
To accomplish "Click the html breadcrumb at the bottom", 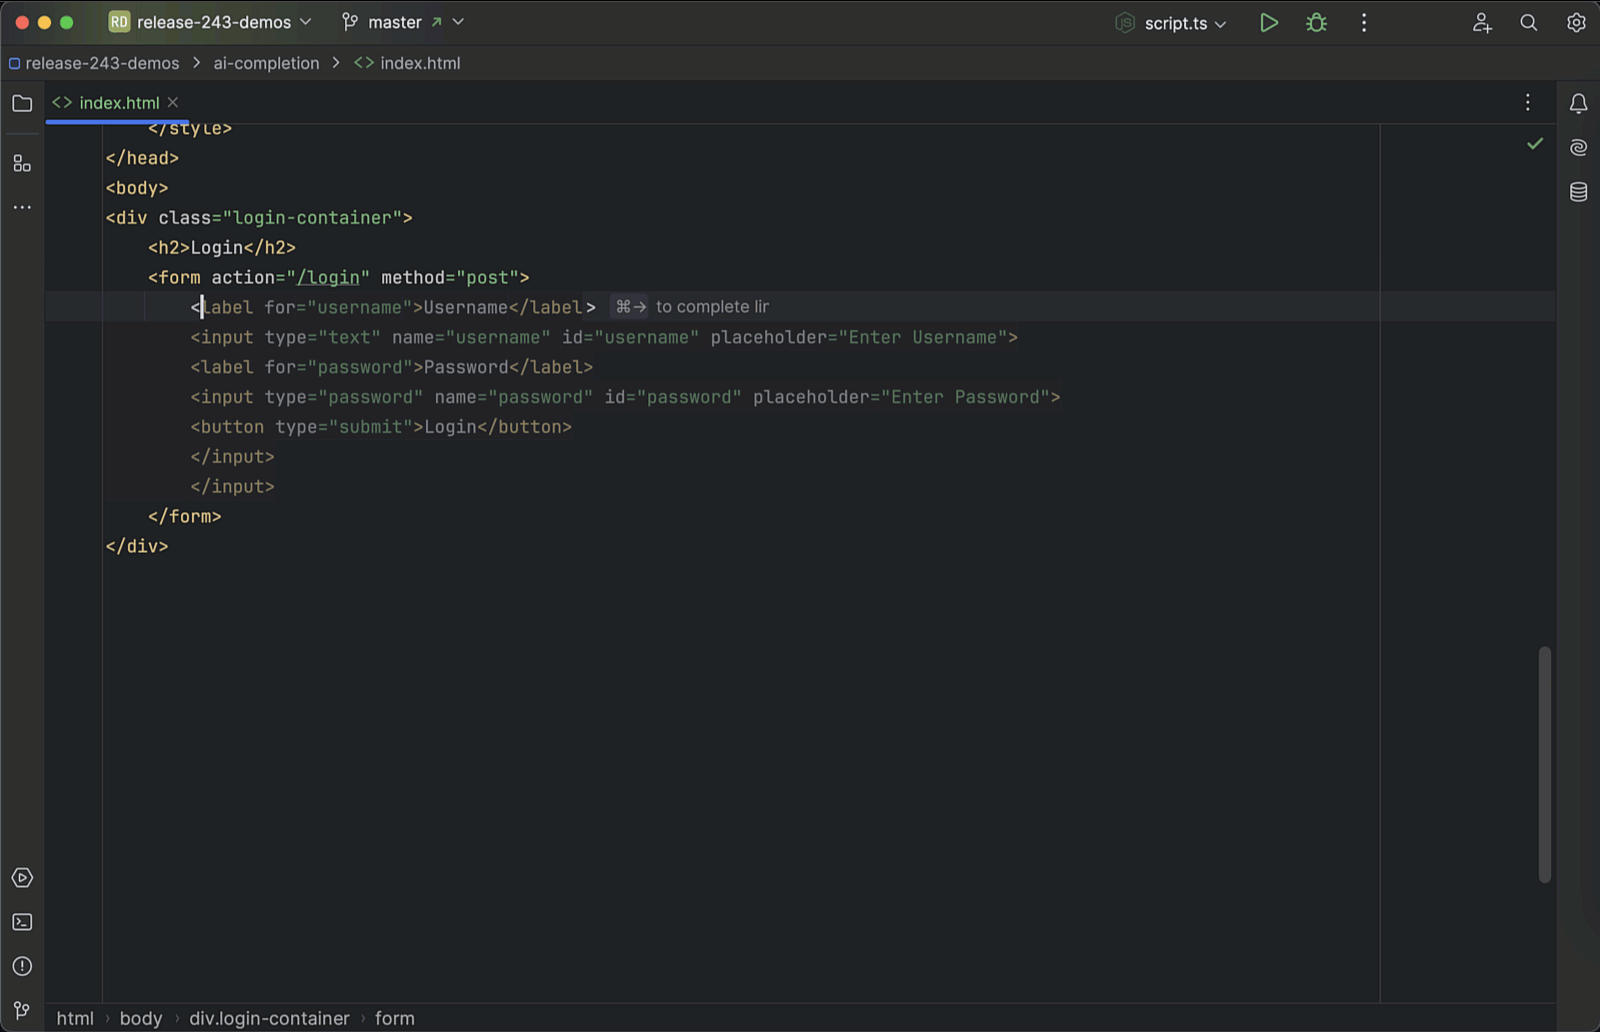I will [75, 1018].
